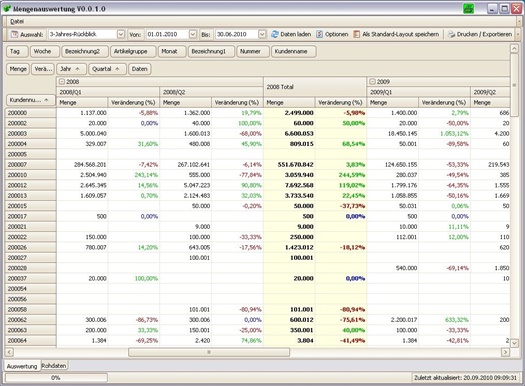
Task: Collapse the 2009 year group
Action: pyautogui.click(x=372, y=82)
